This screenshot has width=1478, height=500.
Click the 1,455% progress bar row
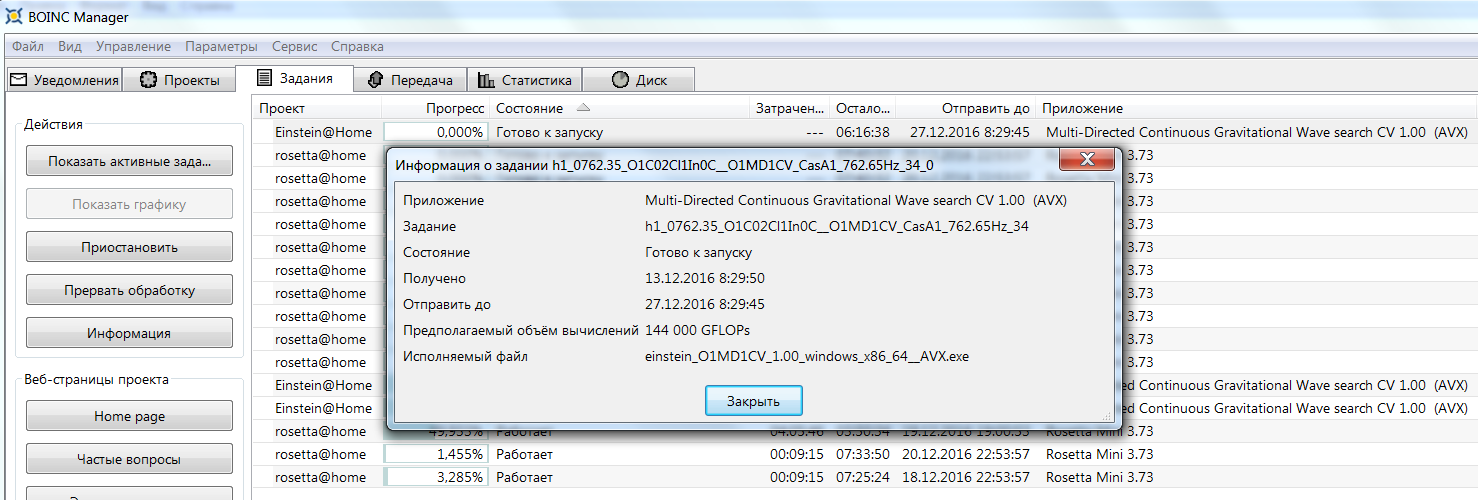click(x=435, y=454)
